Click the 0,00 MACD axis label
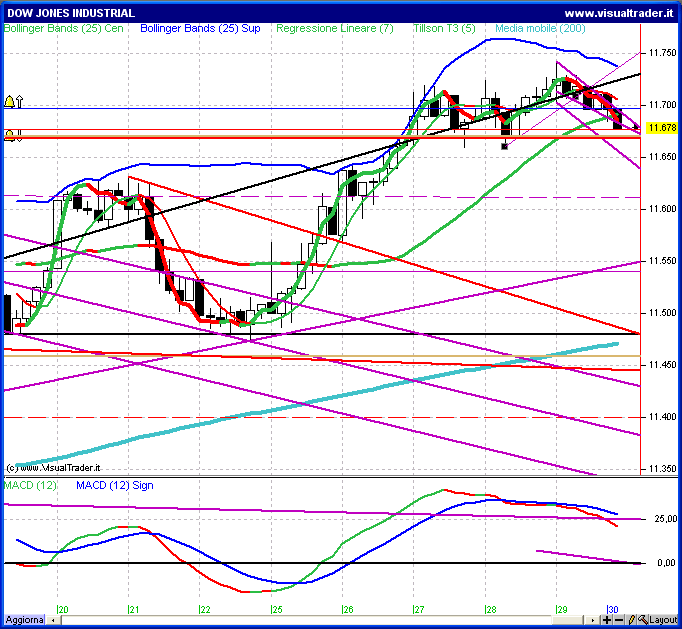Screen dimensions: 682x629 coord(667,563)
